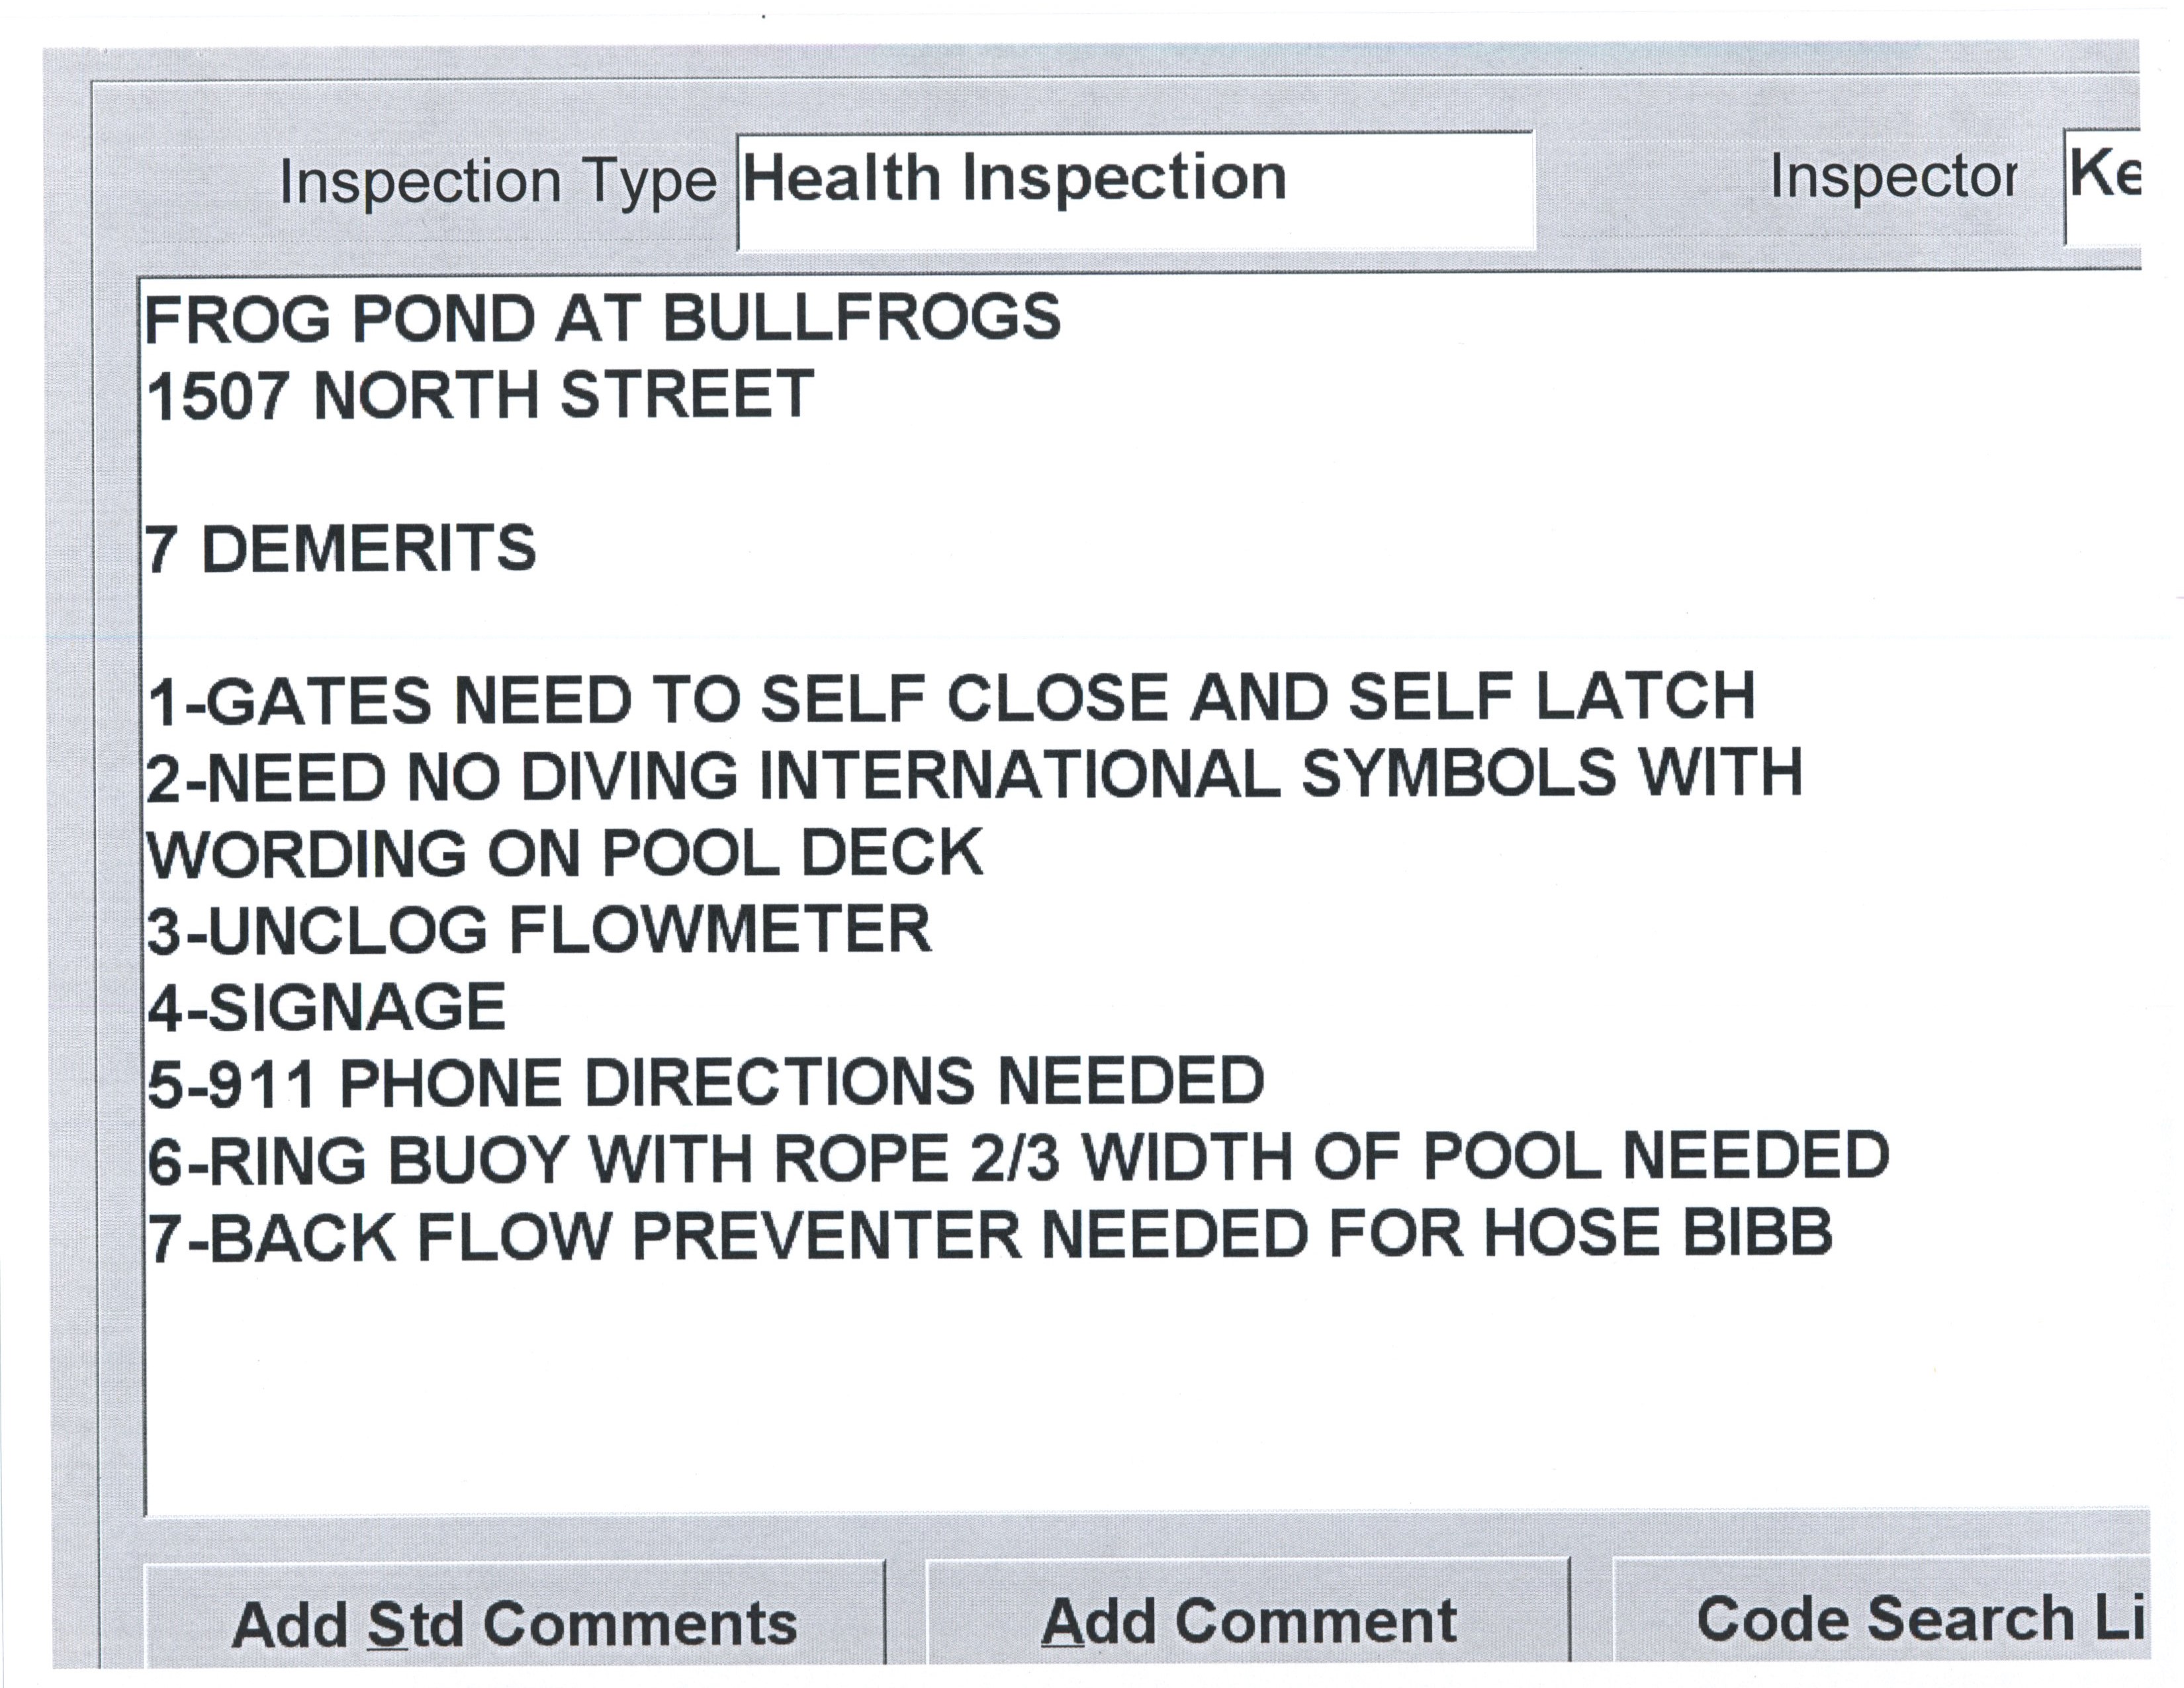Screen dimensions: 2184x1688
Task: Click the gates self close and latch comment
Action: coord(951,698)
